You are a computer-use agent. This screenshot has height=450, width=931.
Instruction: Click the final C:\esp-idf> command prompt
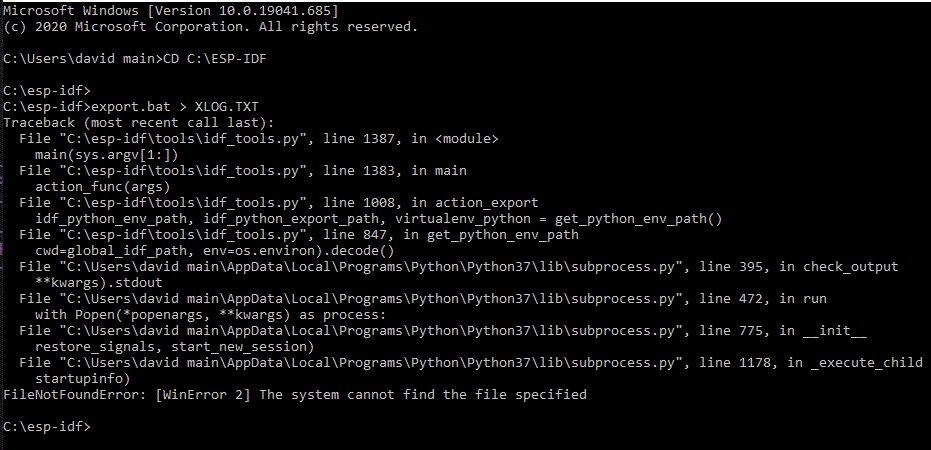[x=47, y=426]
